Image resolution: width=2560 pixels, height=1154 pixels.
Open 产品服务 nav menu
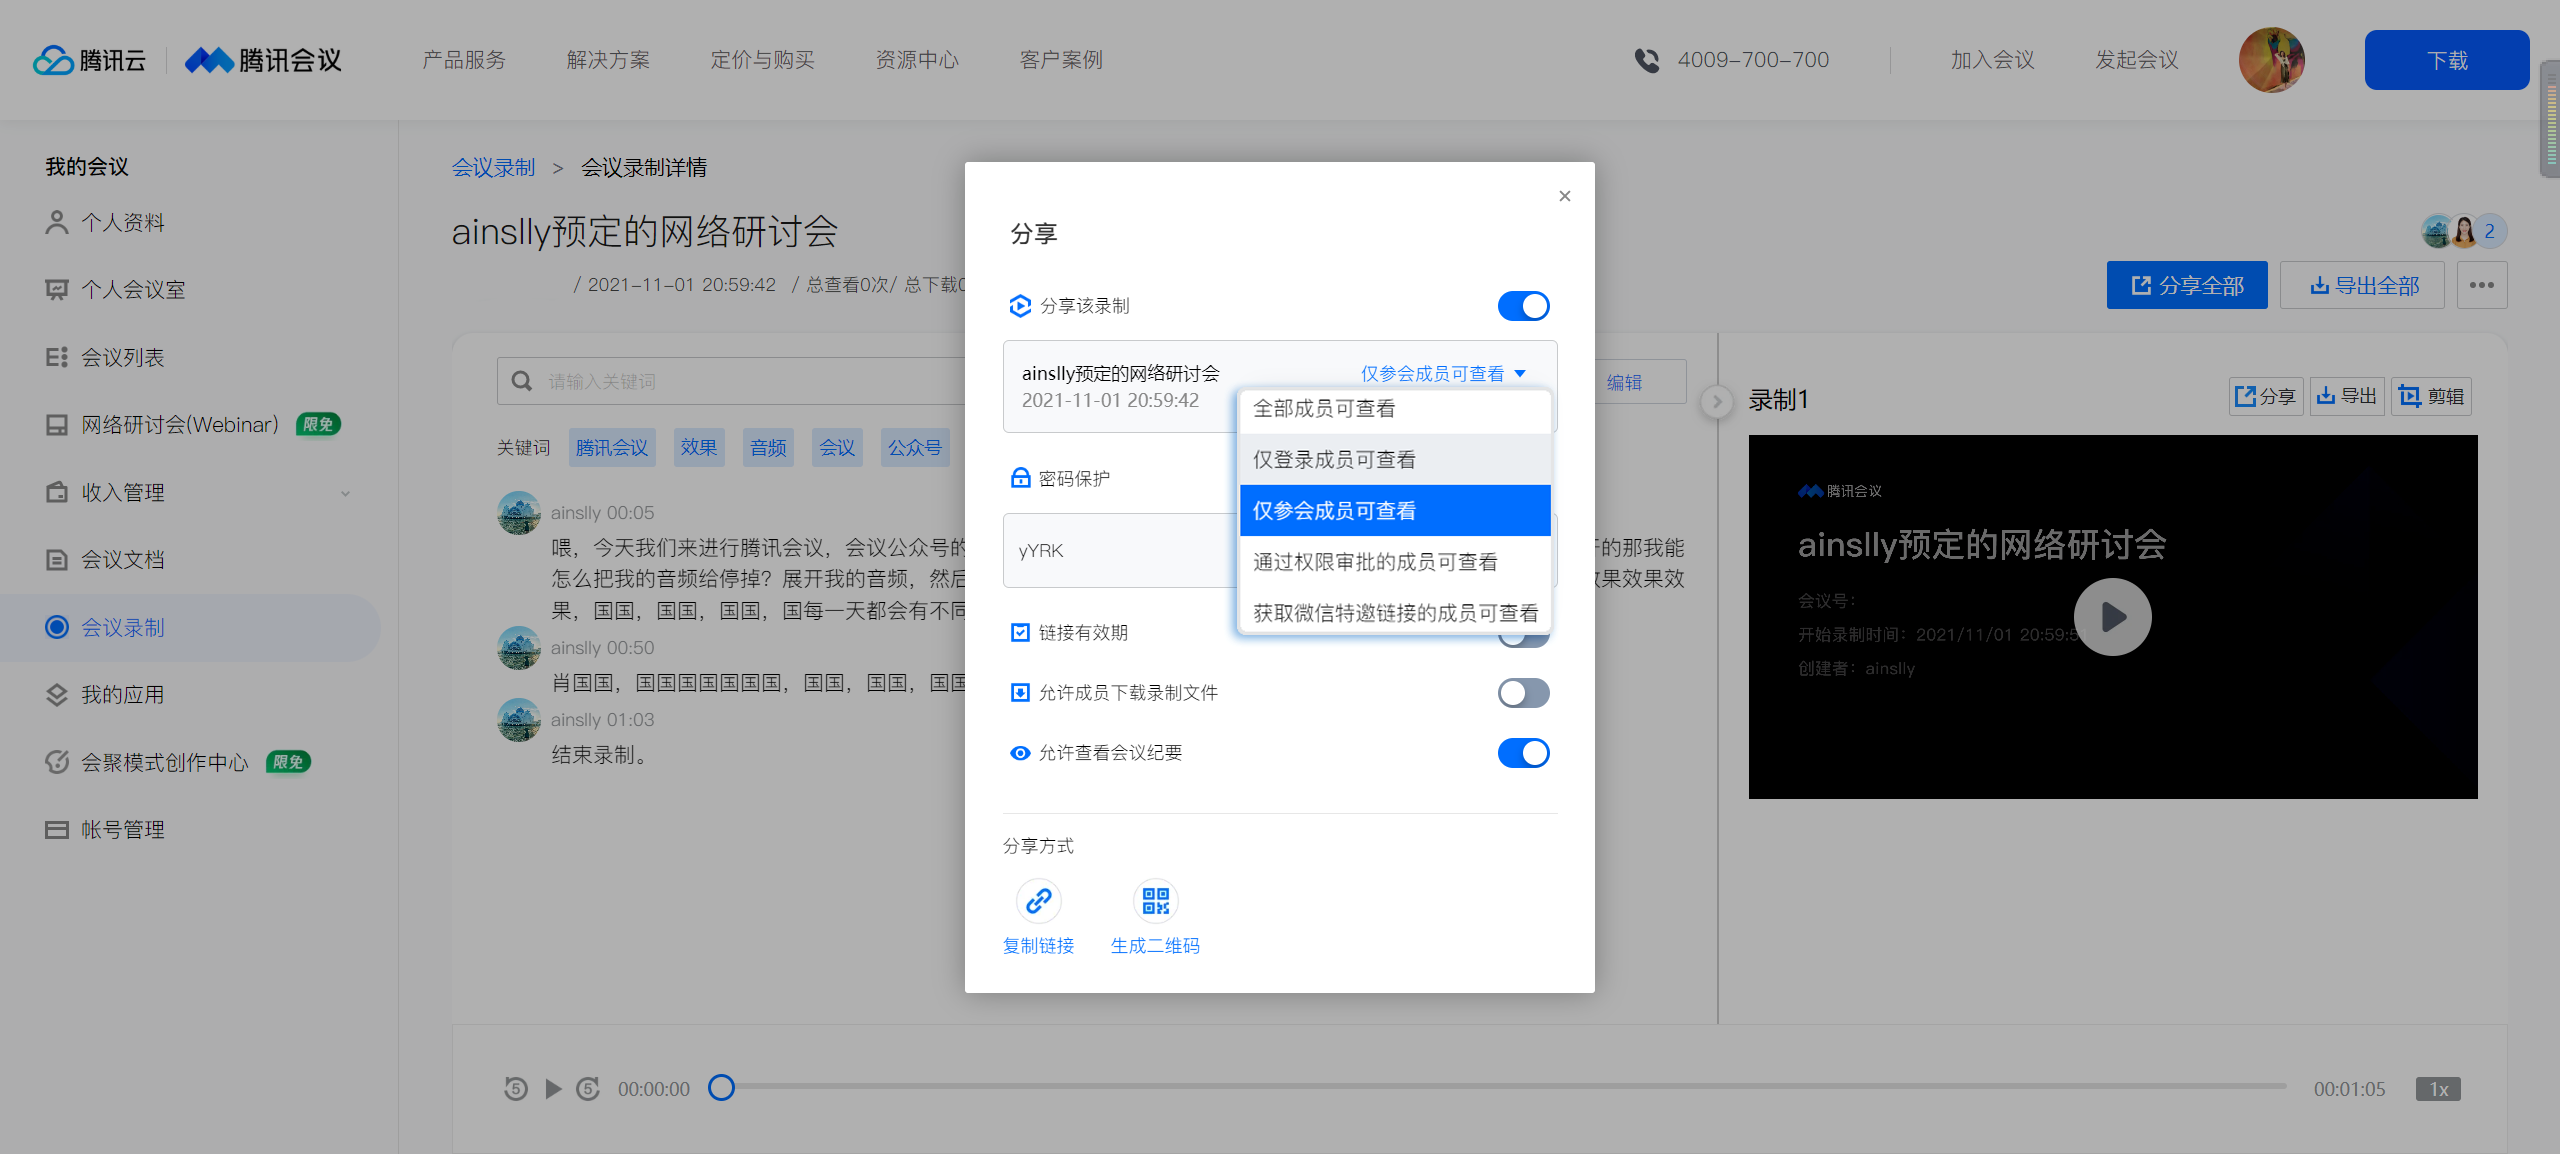point(464,60)
